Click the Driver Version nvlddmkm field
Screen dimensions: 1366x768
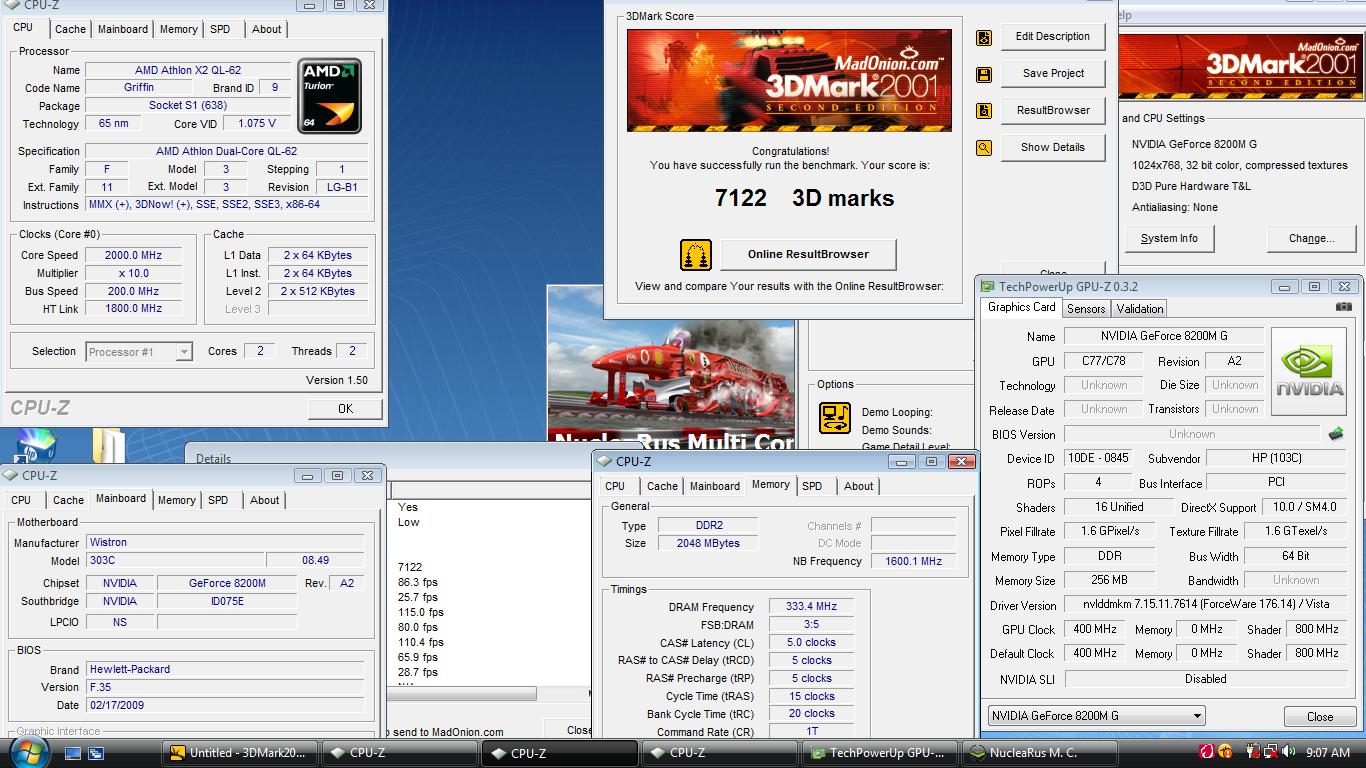pyautogui.click(x=1205, y=605)
